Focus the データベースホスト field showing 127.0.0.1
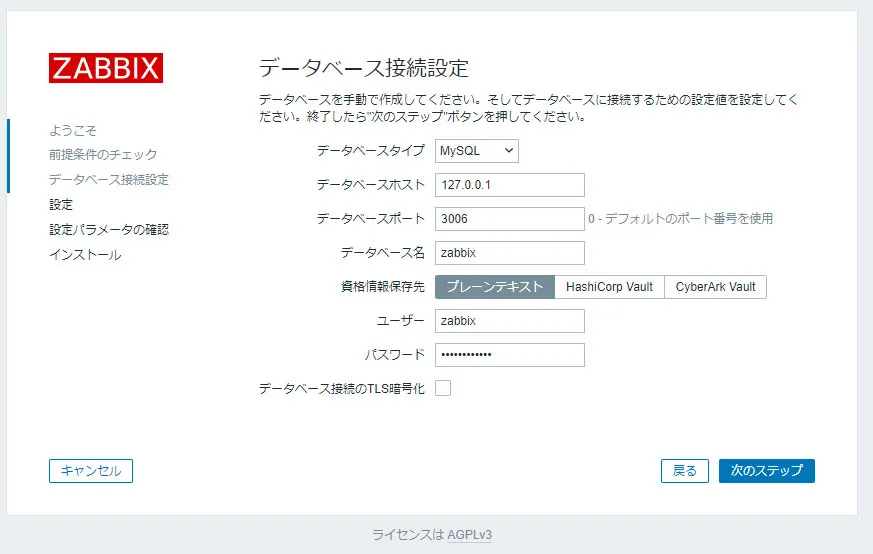The width and height of the screenshot is (873, 554). (509, 185)
